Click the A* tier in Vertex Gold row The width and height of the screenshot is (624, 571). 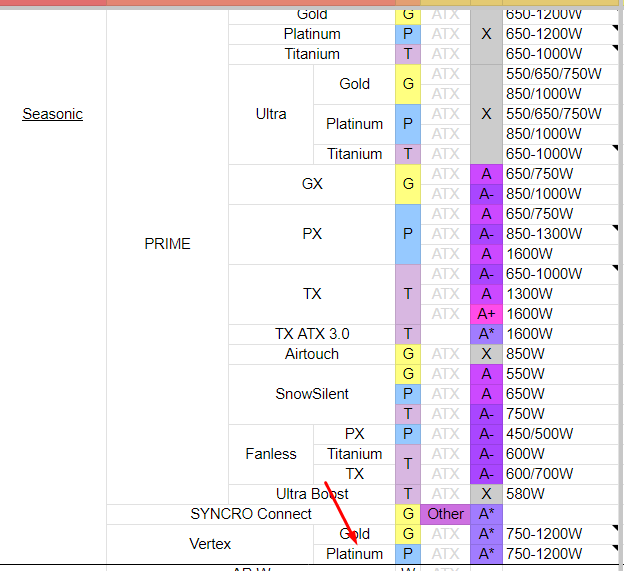click(486, 534)
